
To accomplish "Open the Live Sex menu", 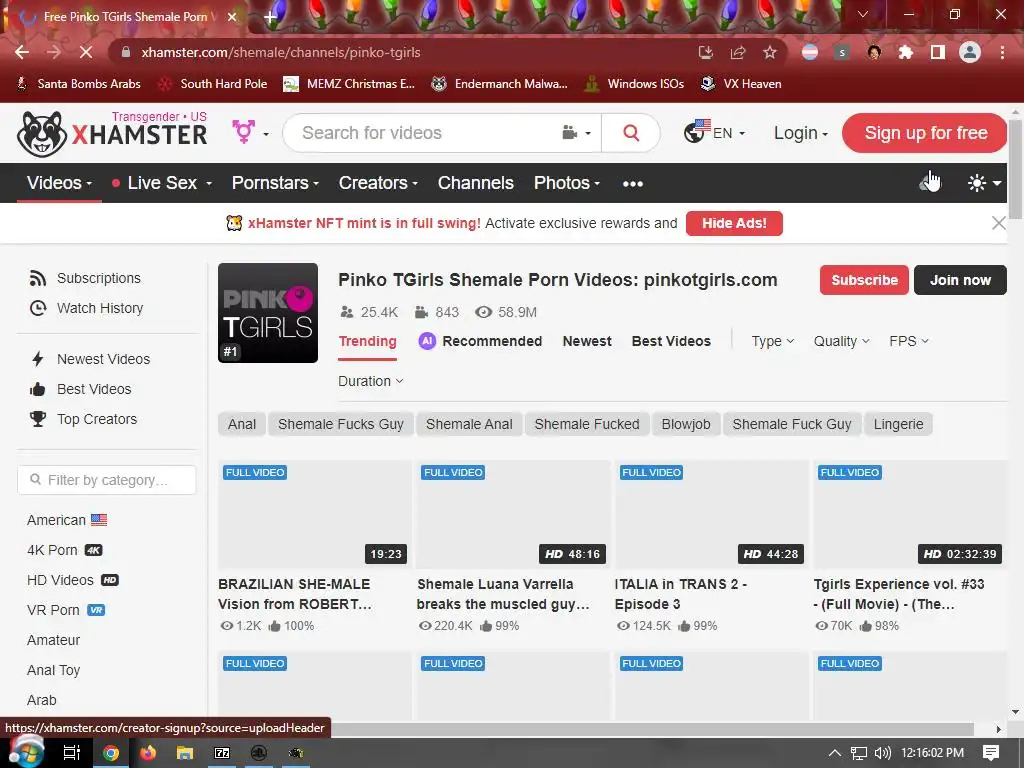I will [162, 183].
